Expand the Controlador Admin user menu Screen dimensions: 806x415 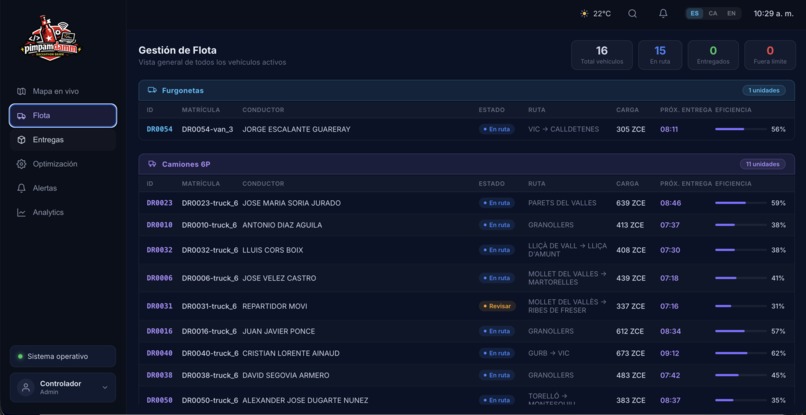click(x=63, y=387)
